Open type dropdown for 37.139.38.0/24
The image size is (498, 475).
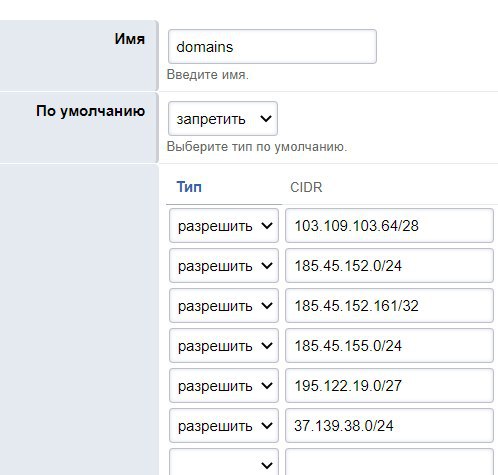(x=224, y=426)
